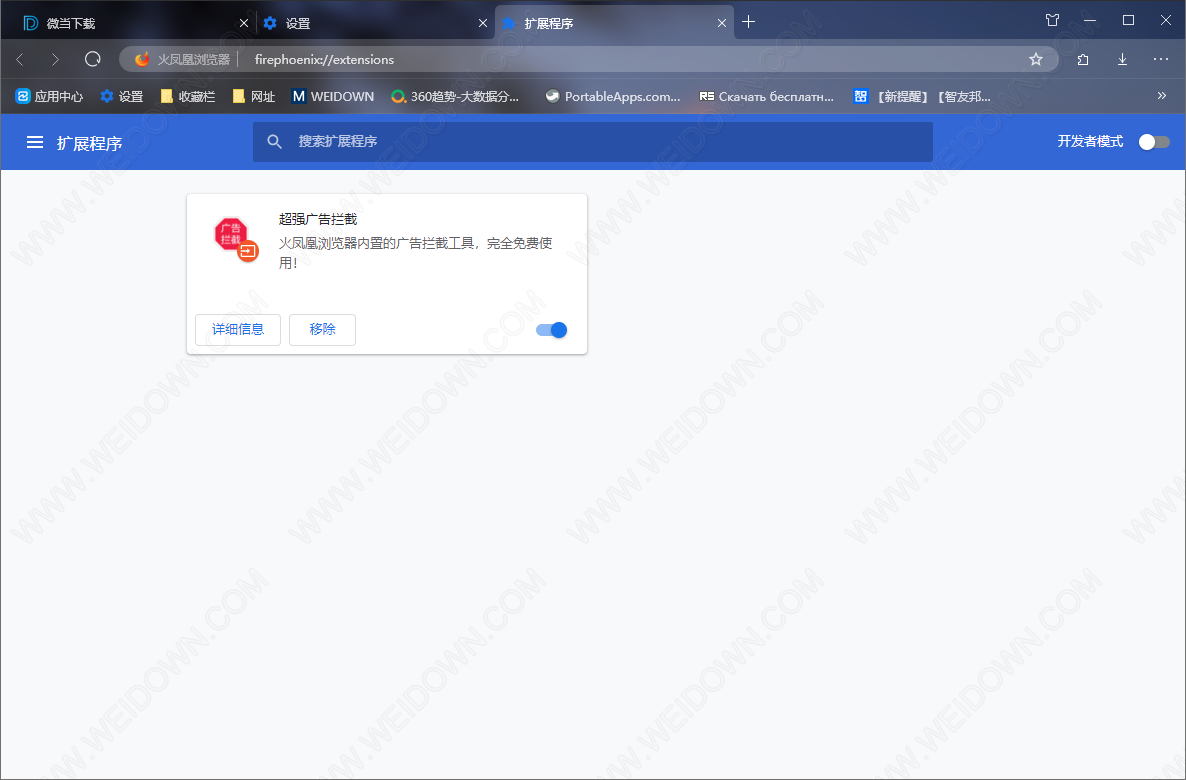Screen dimensions: 1186x780
Task: Go back using the back arrow
Action: point(20,59)
